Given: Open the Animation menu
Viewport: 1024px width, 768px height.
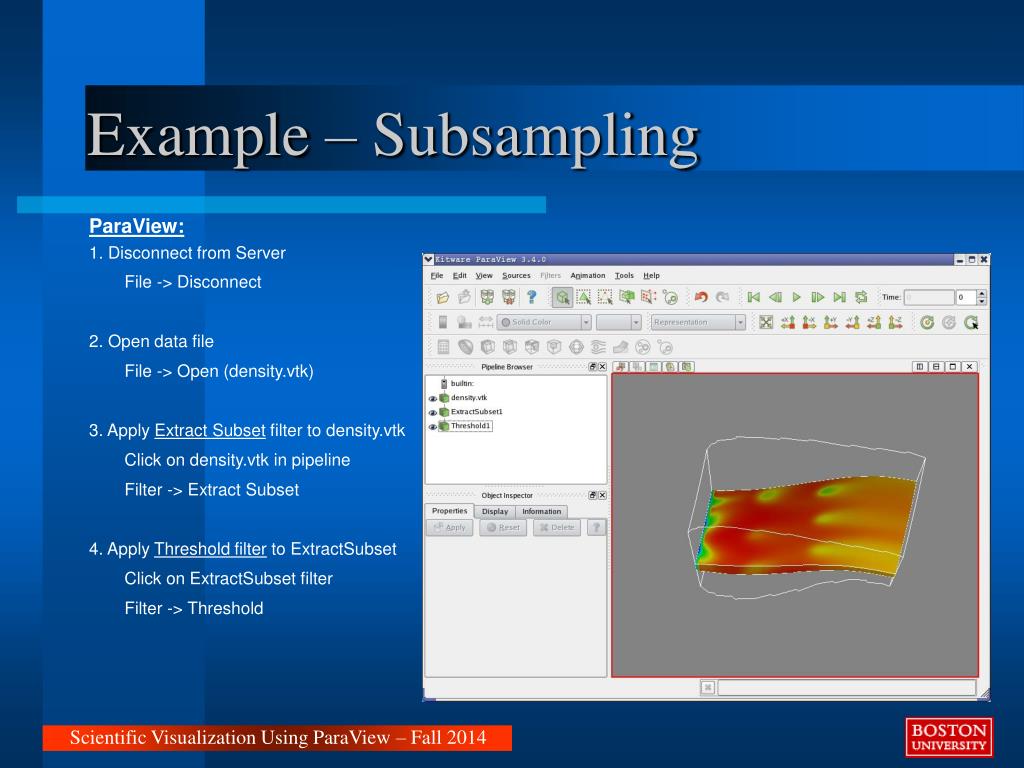Looking at the screenshot, I should coord(588,276).
